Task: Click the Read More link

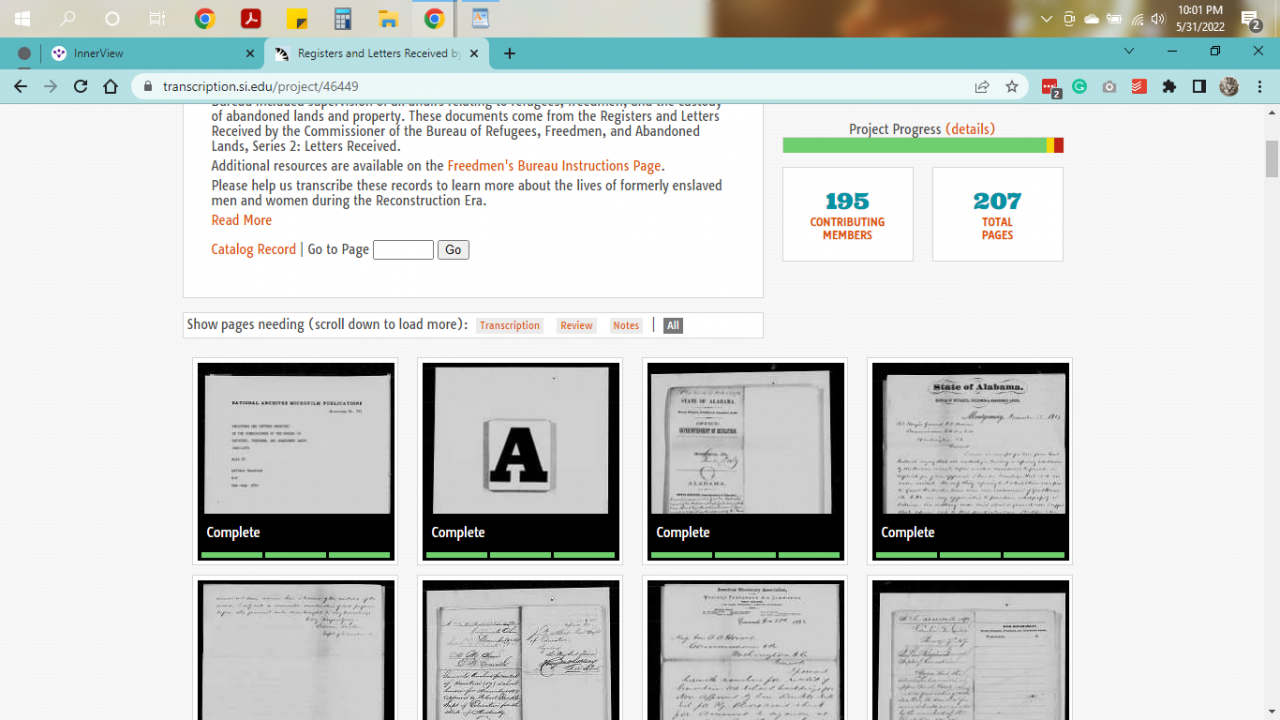Action: [241, 220]
